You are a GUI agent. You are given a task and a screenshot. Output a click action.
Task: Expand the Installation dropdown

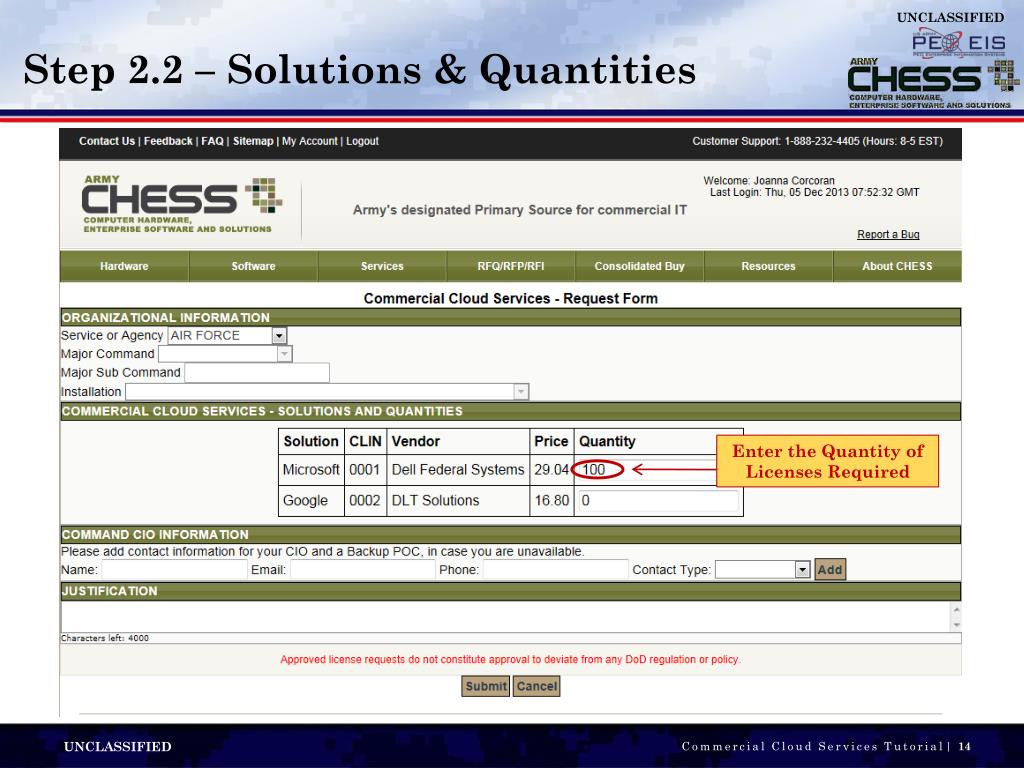520,392
